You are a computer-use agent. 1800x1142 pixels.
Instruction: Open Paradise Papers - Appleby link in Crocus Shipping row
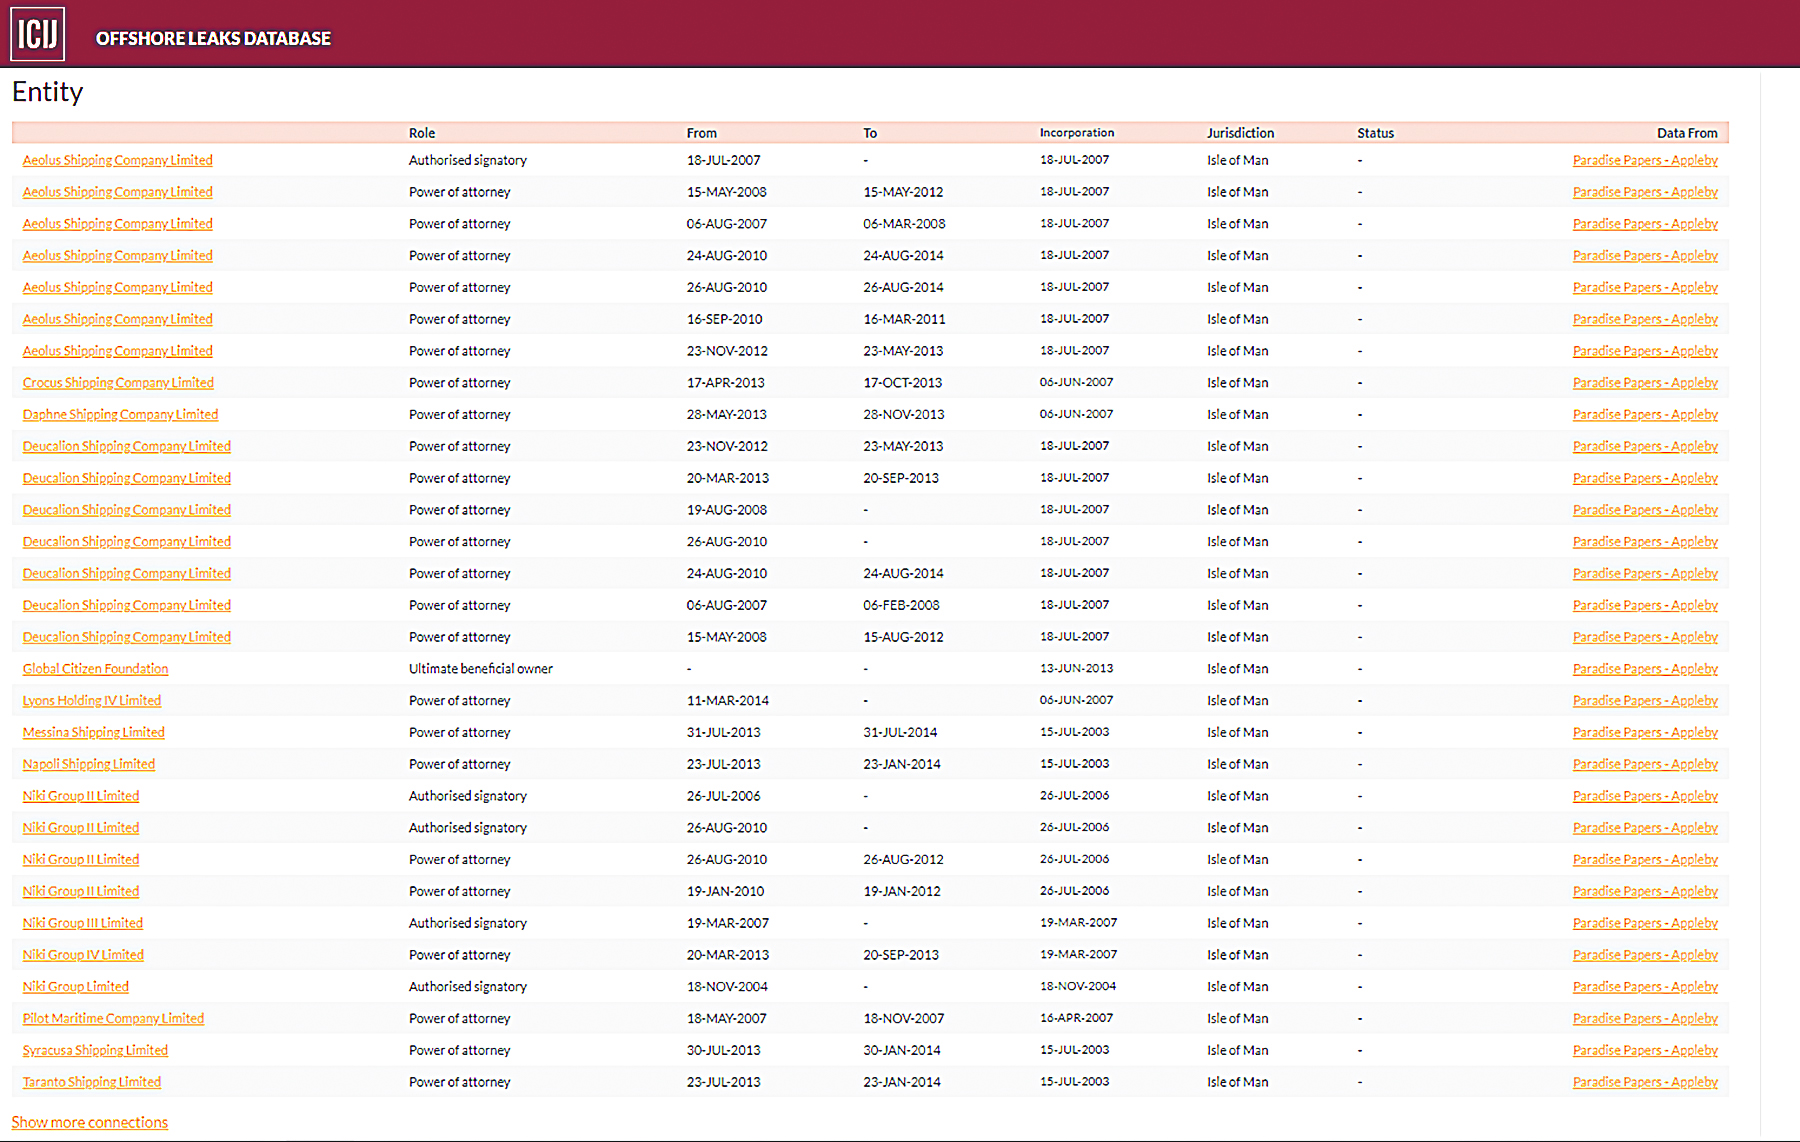click(1645, 383)
